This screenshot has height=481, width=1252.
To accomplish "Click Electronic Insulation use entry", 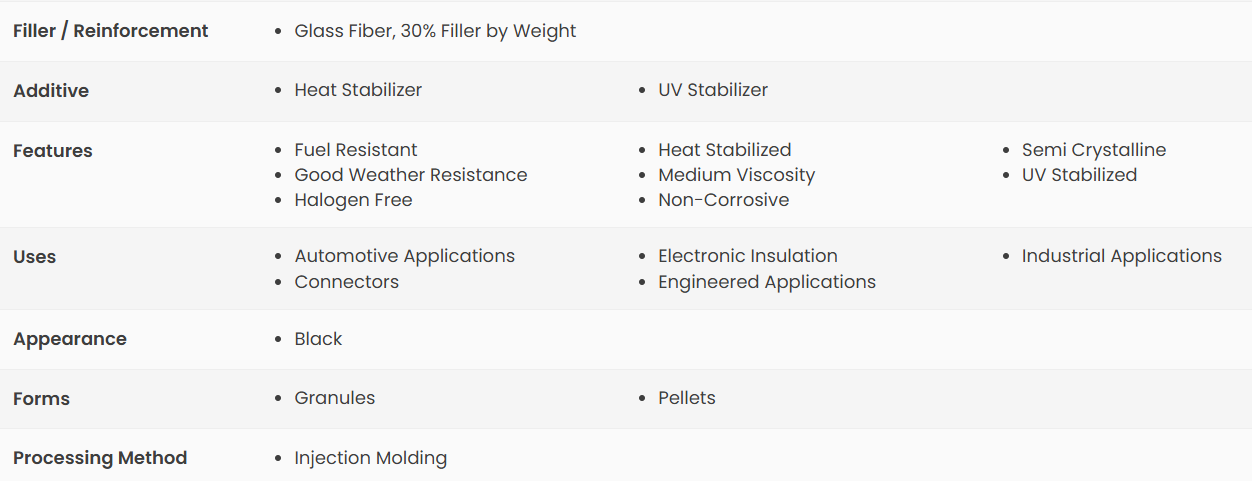I will [748, 256].
